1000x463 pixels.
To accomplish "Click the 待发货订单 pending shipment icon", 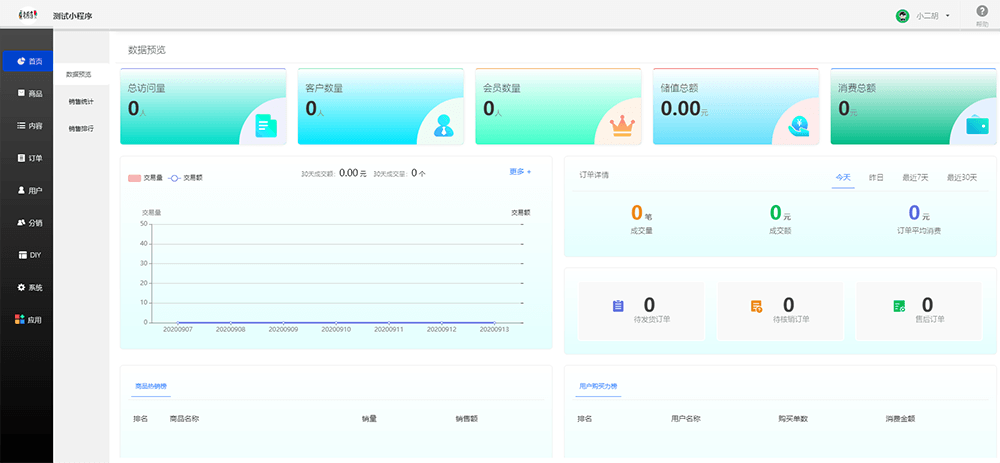I will pyautogui.click(x=617, y=305).
